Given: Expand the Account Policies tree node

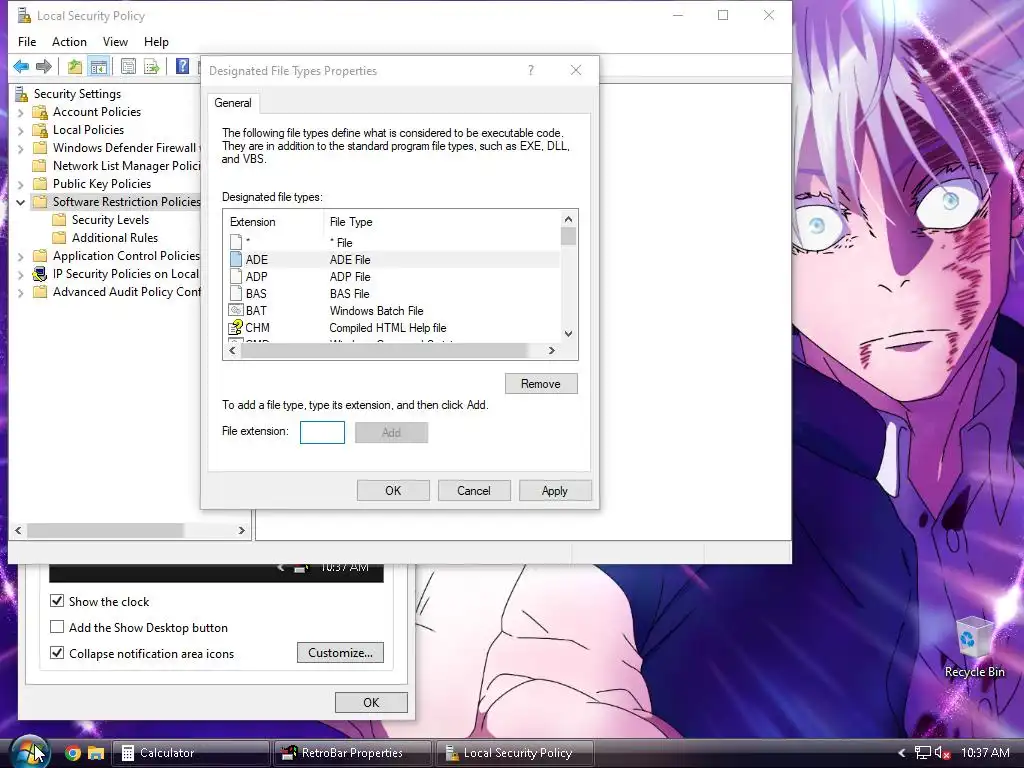Looking at the screenshot, I should (x=20, y=113).
